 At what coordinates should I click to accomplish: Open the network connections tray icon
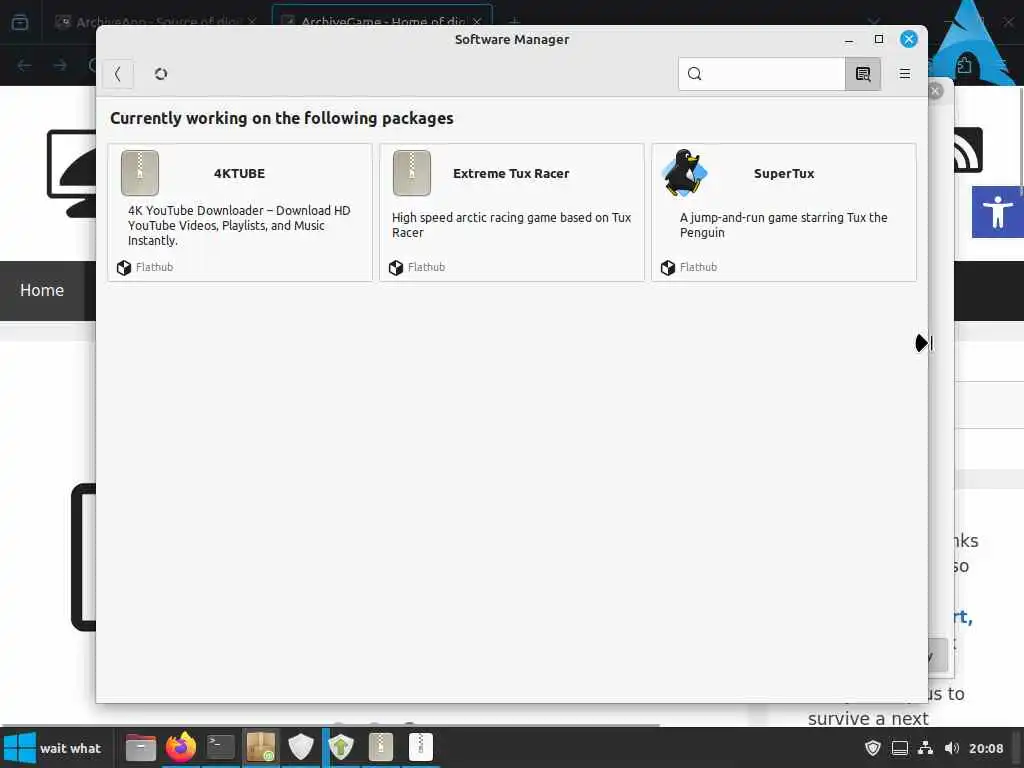(x=925, y=748)
